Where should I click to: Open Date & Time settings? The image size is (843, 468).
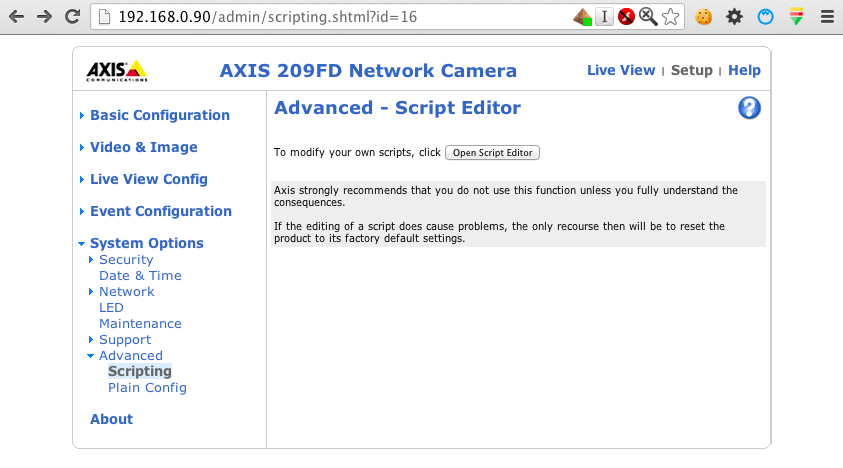pyautogui.click(x=140, y=275)
